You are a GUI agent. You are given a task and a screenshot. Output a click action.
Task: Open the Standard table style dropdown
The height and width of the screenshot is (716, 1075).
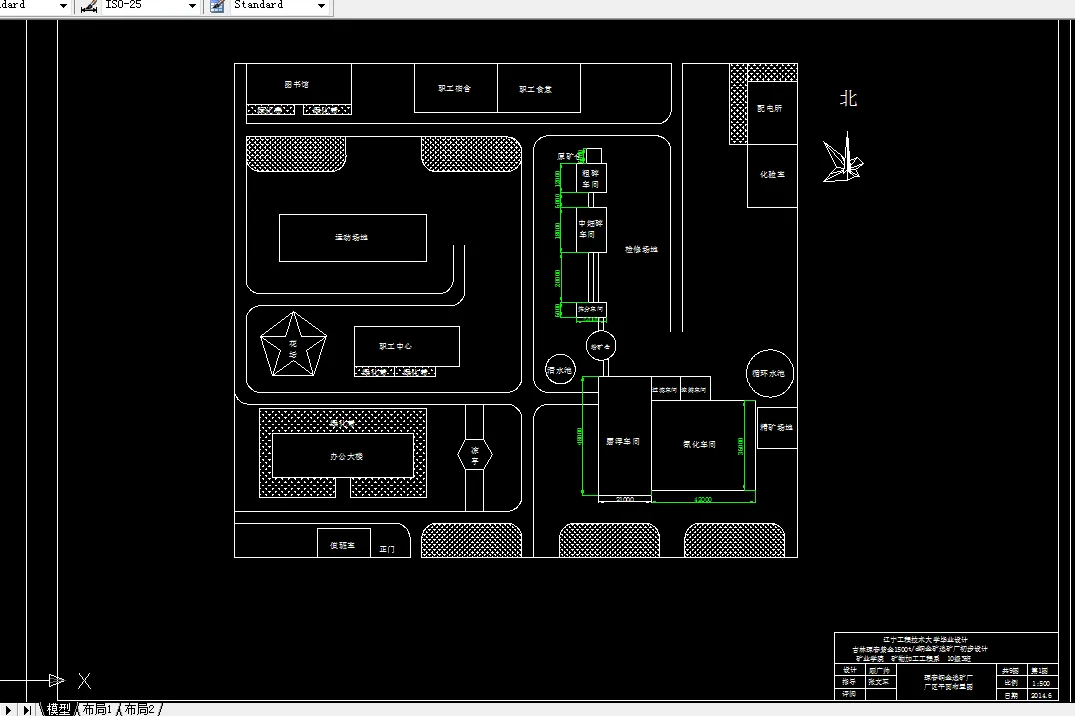[x=321, y=6]
